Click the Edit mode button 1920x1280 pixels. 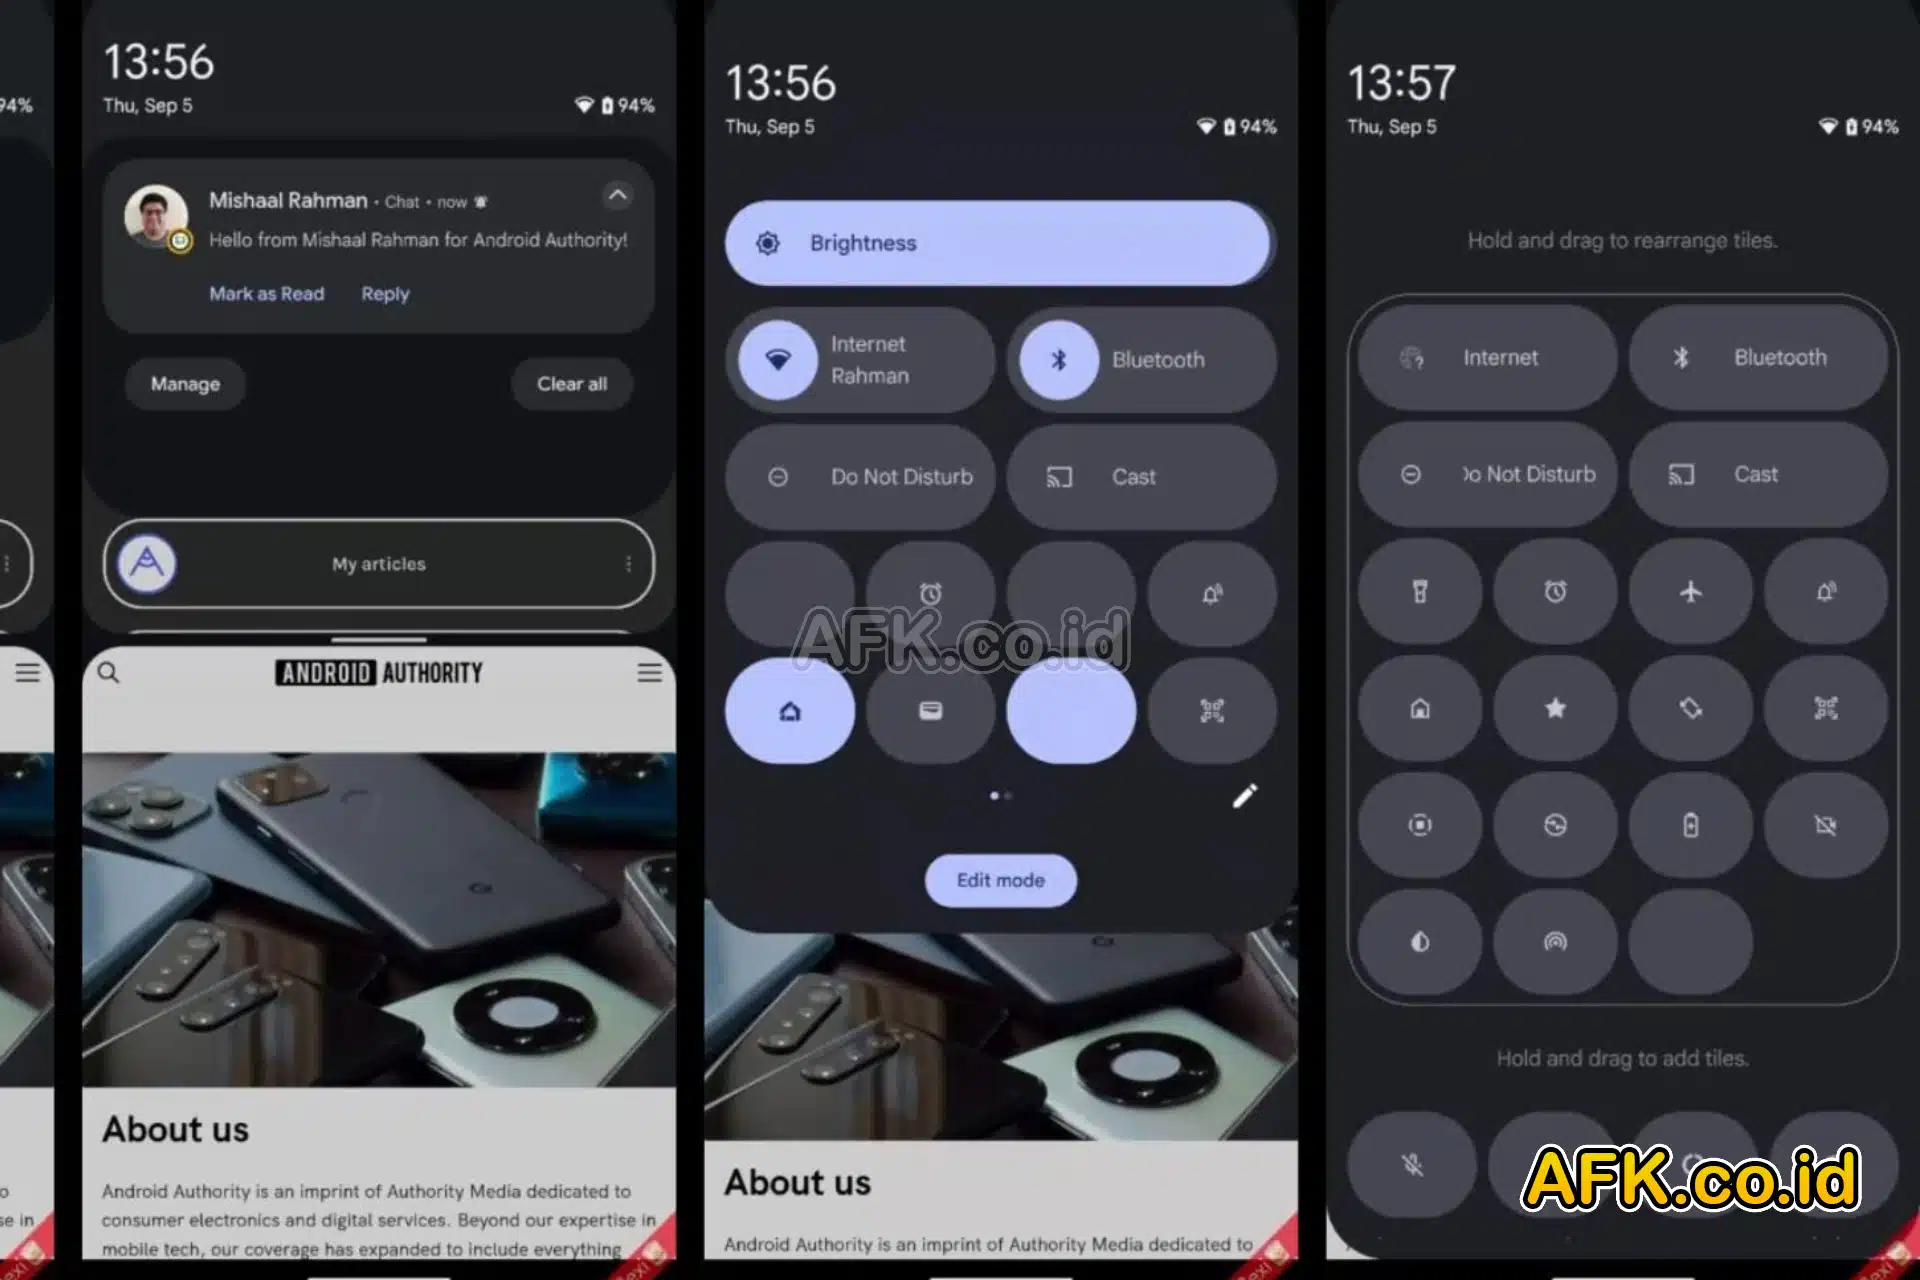(1000, 880)
